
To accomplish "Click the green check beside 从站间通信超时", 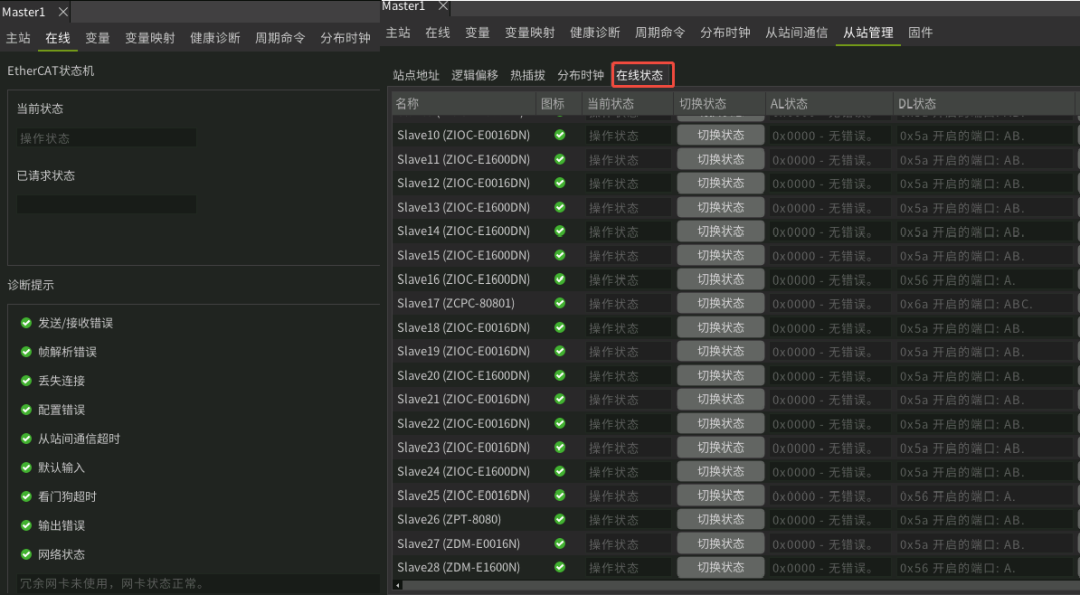I will click(26, 439).
